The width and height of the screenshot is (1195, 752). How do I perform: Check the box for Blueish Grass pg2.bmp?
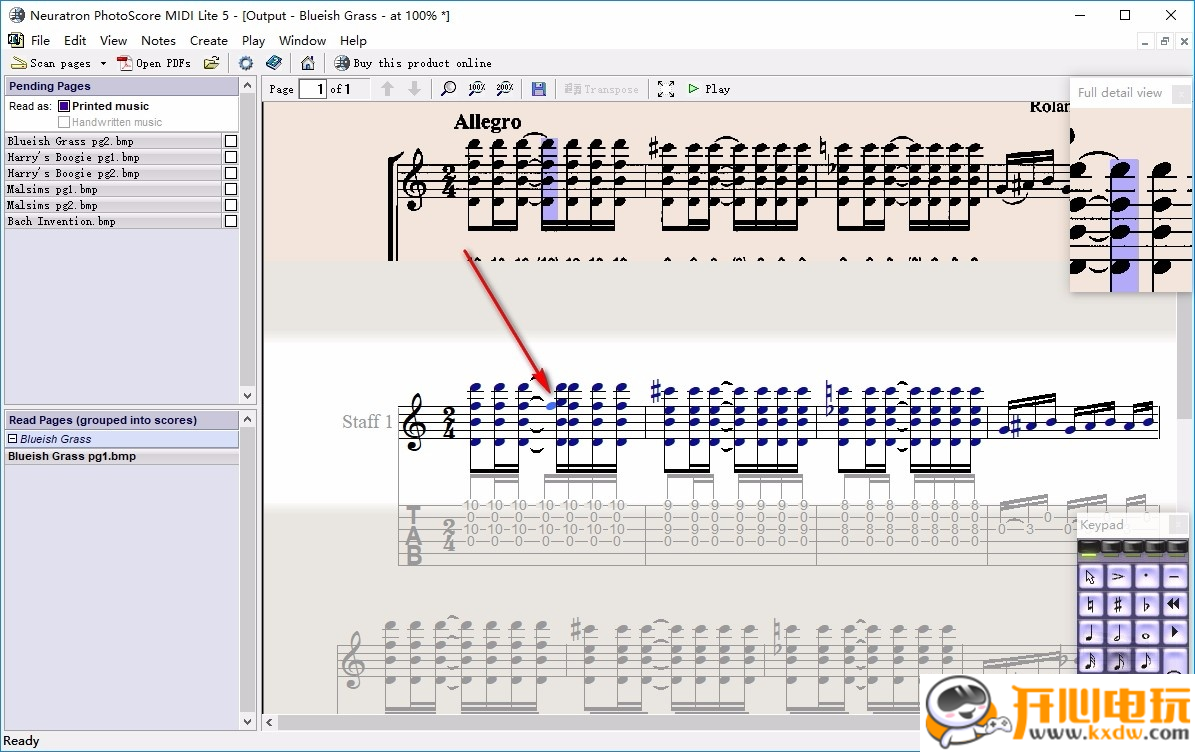coord(231,141)
